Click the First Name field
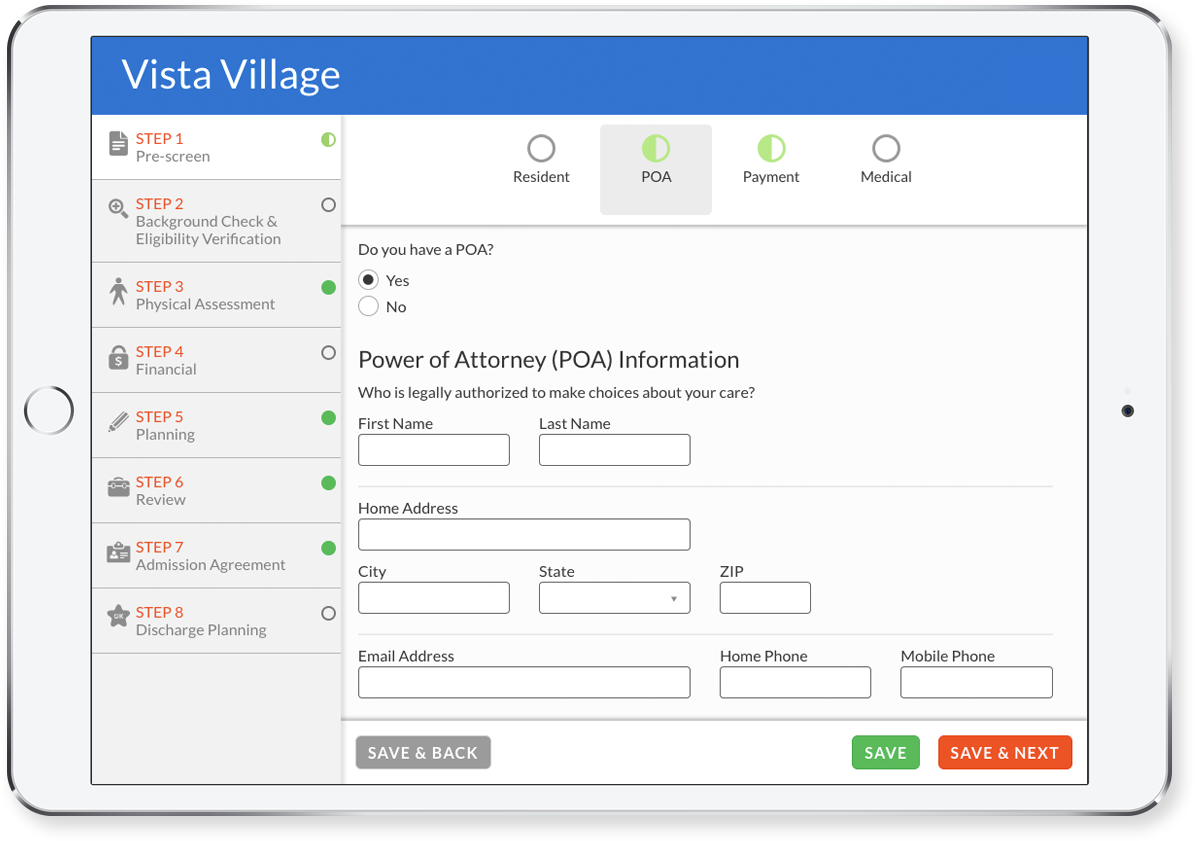Screen dimensions: 1195x841 (x=434, y=450)
